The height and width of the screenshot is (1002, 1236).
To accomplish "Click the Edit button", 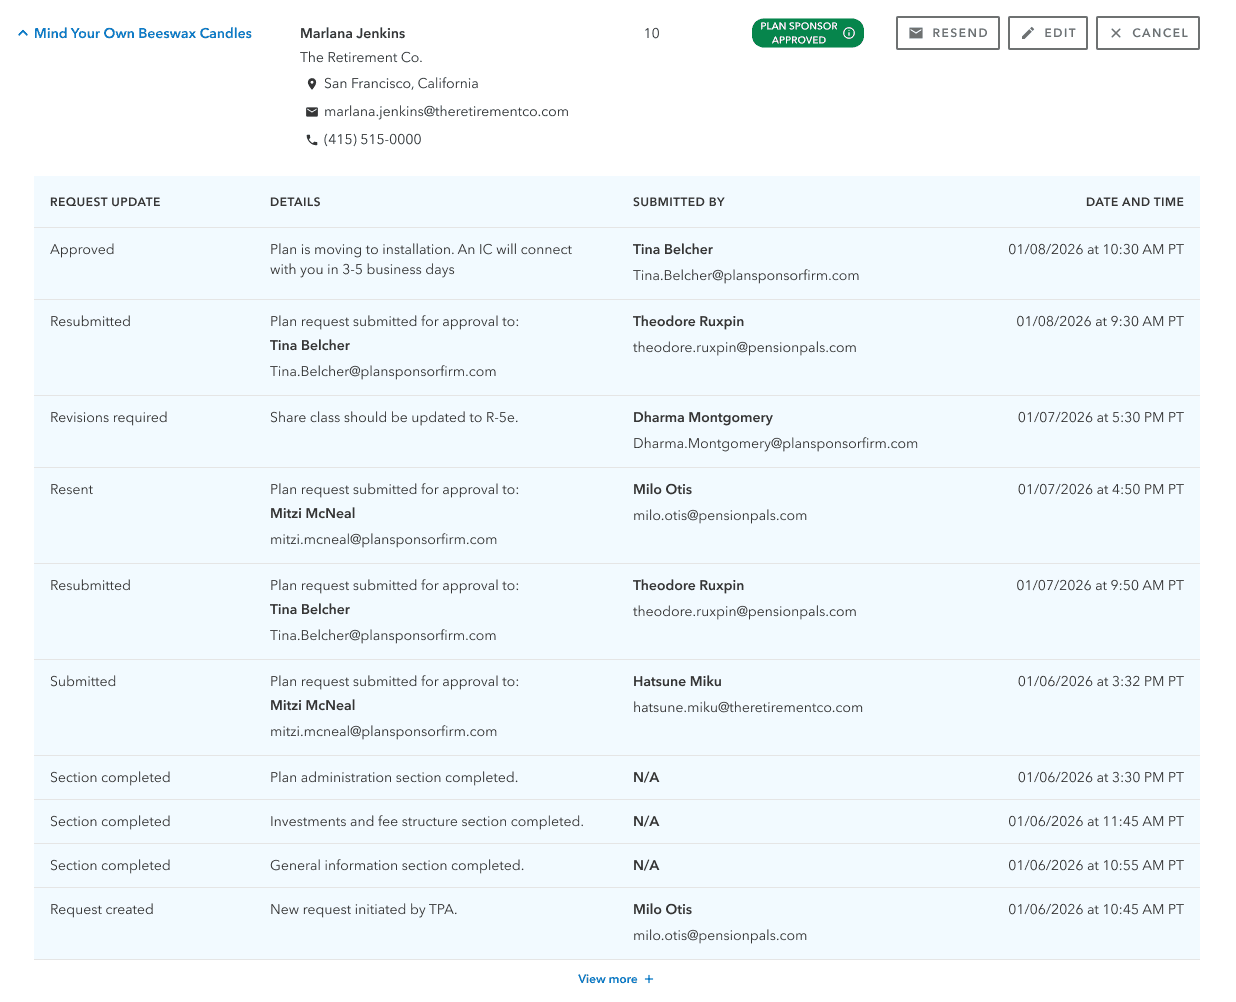I will click(x=1048, y=33).
